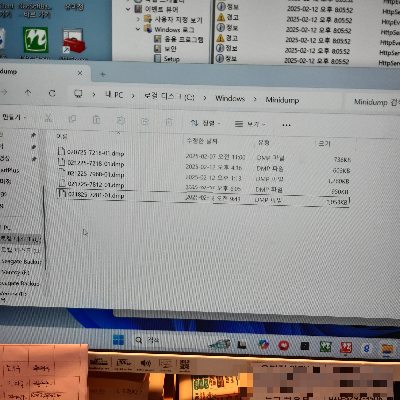Expand chevron after 로컬 디스크 (C:) in breadcrumb
Viewport: 400px width, 400px height.
tap(205, 98)
